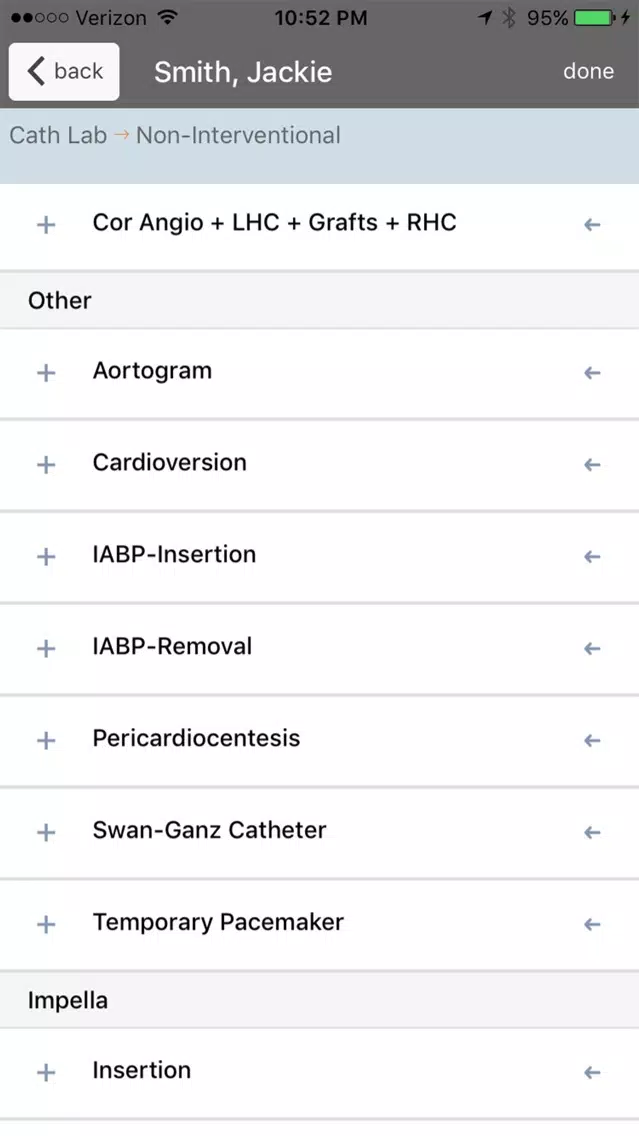Click the left arrow beside Temporary Pacemaker
The height and width of the screenshot is (1136, 639).
(x=592, y=924)
